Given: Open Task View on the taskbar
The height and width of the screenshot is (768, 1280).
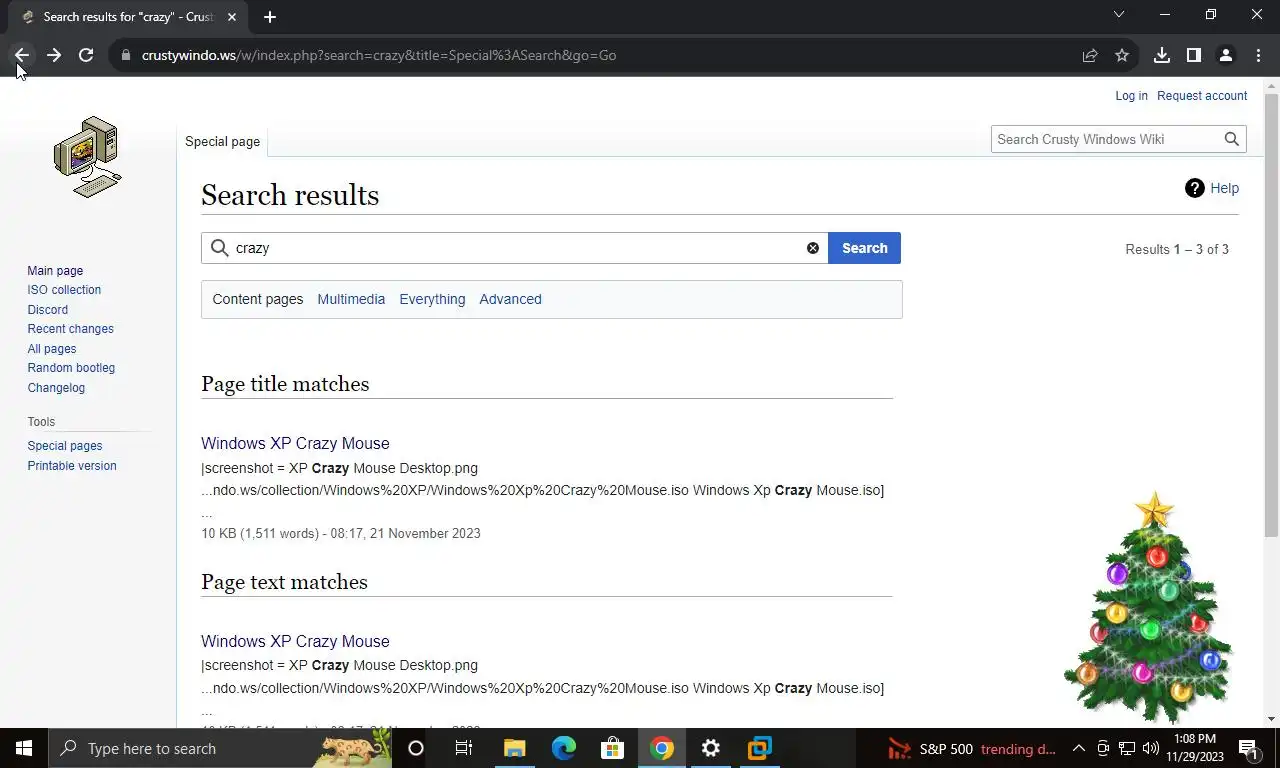Looking at the screenshot, I should [464, 748].
